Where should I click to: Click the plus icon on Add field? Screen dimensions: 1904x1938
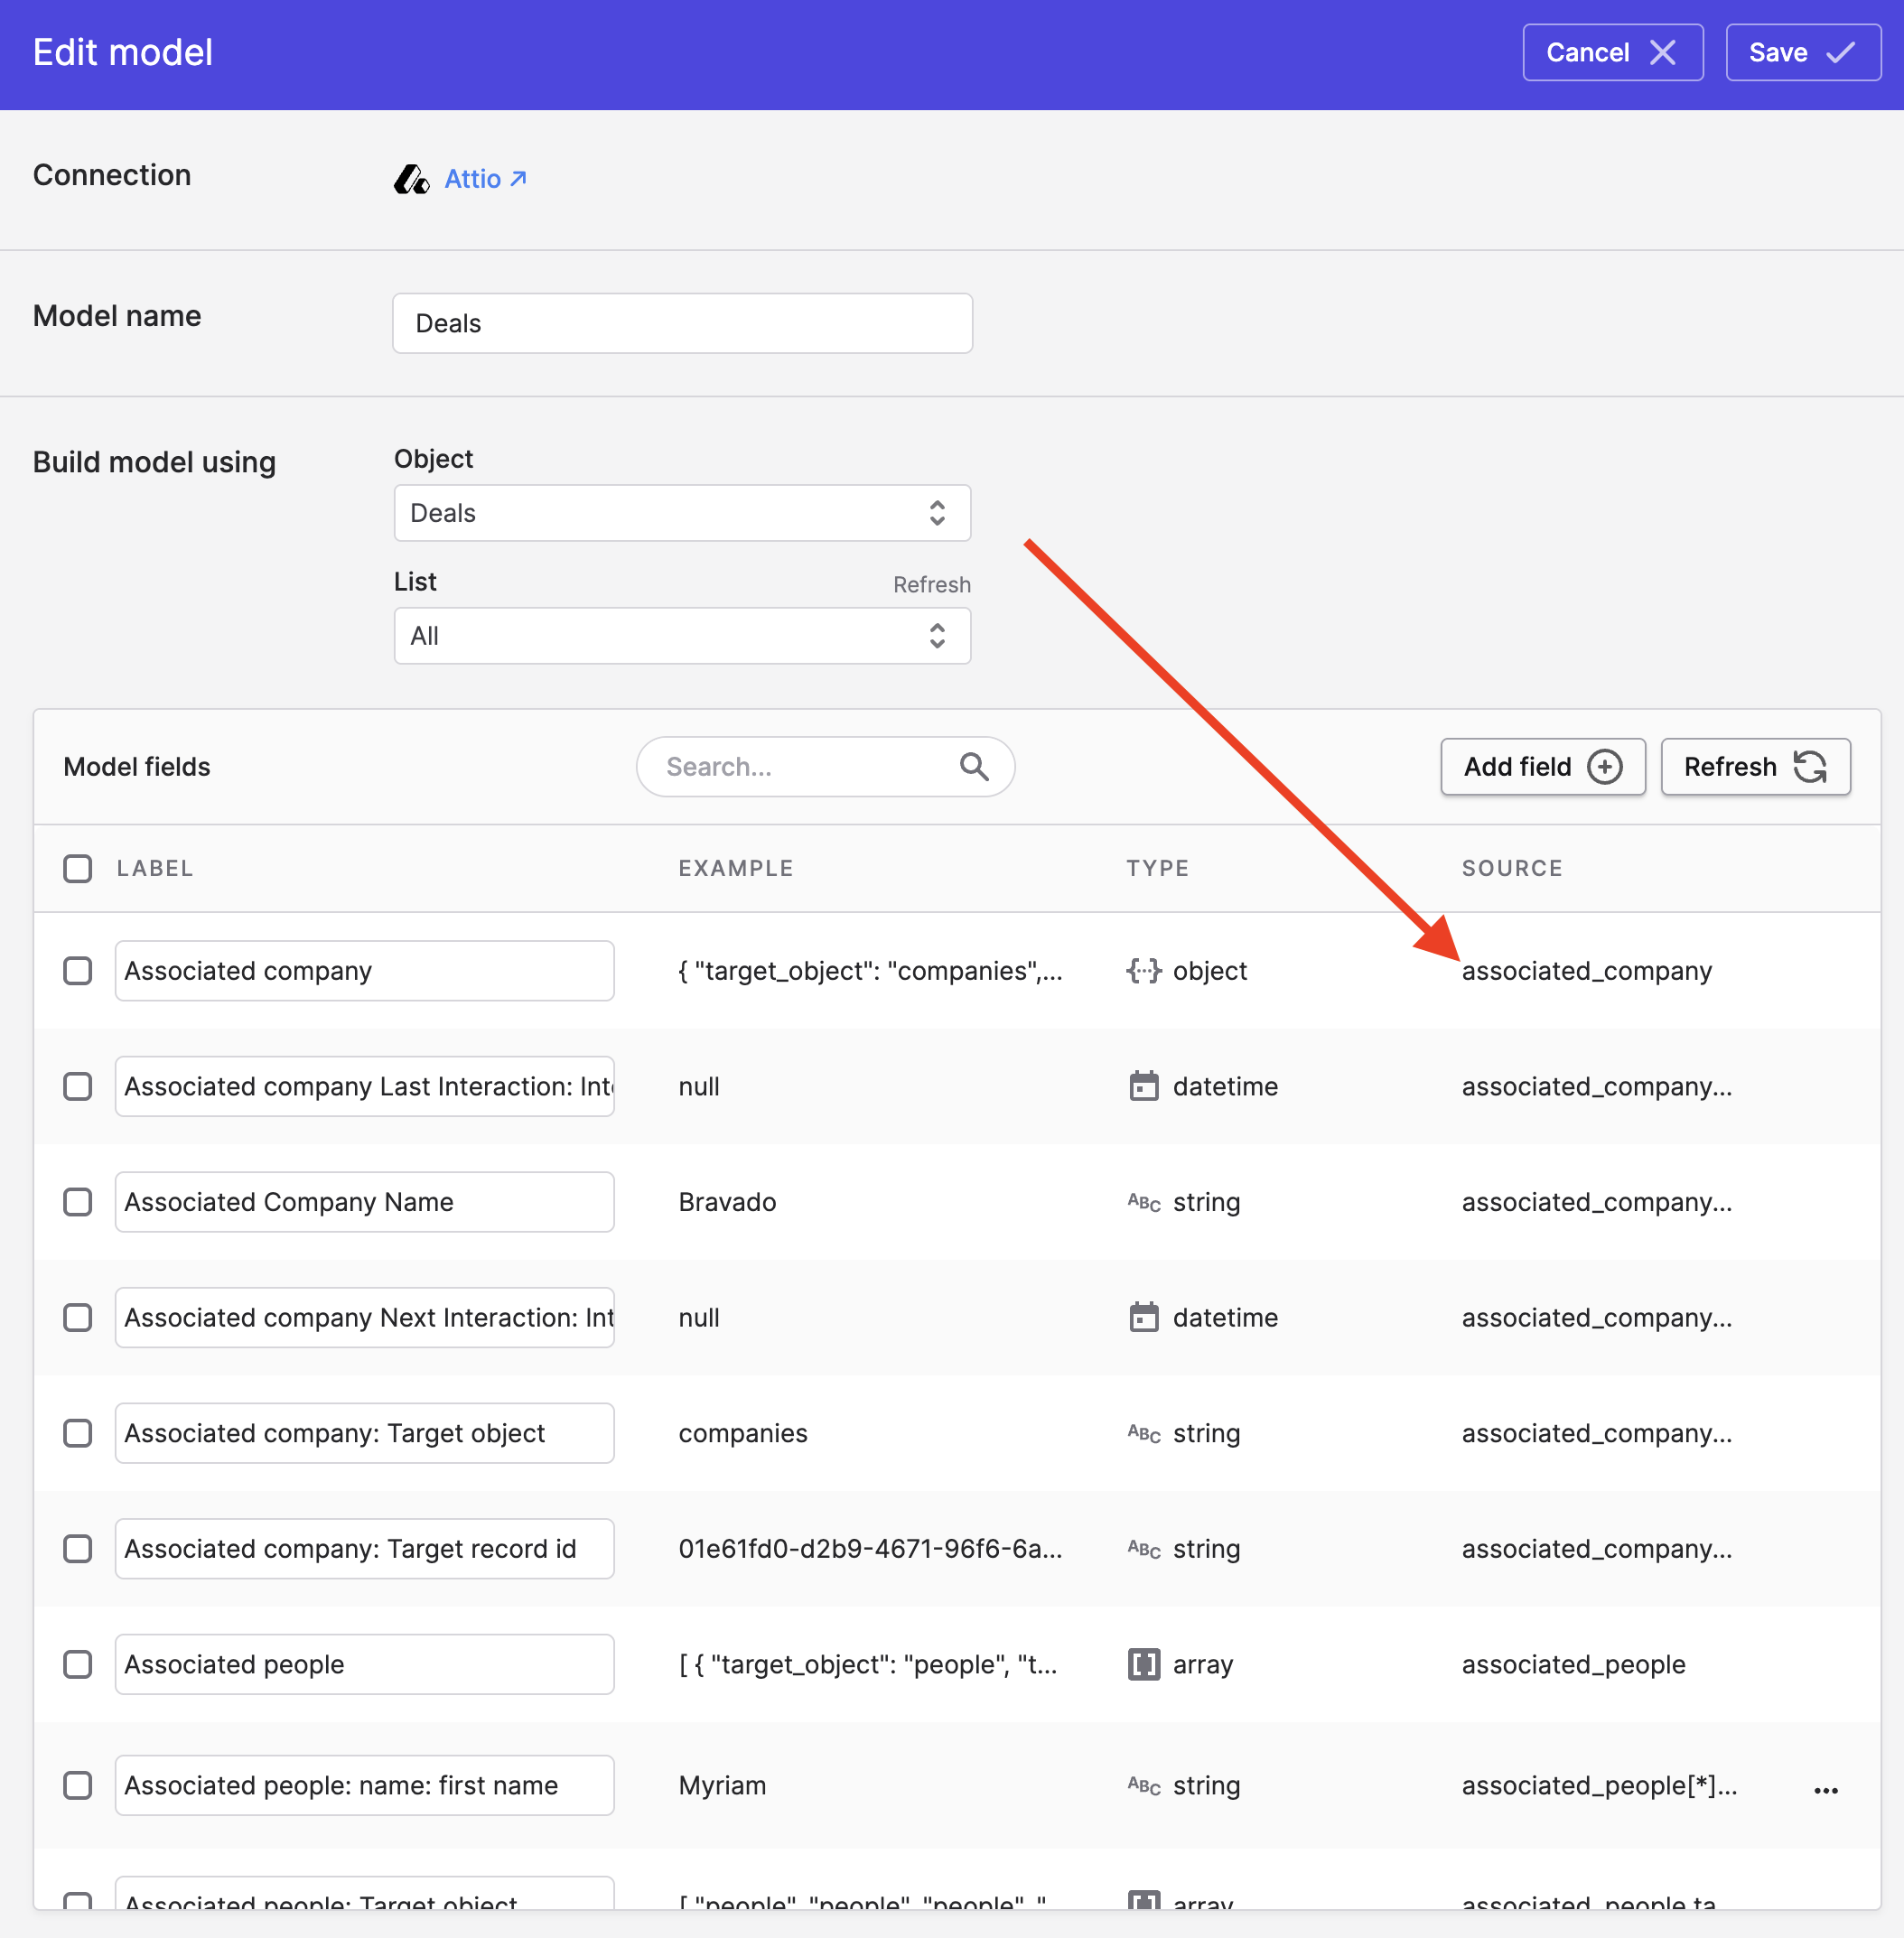1604,767
